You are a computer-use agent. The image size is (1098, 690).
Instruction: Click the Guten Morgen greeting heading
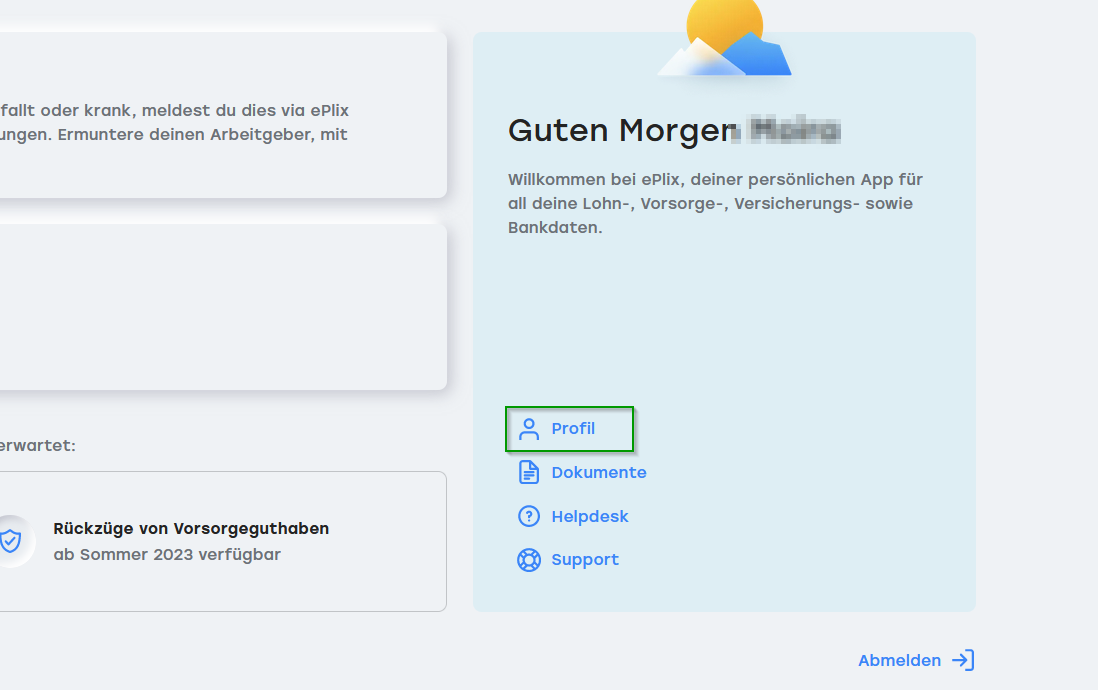point(674,131)
